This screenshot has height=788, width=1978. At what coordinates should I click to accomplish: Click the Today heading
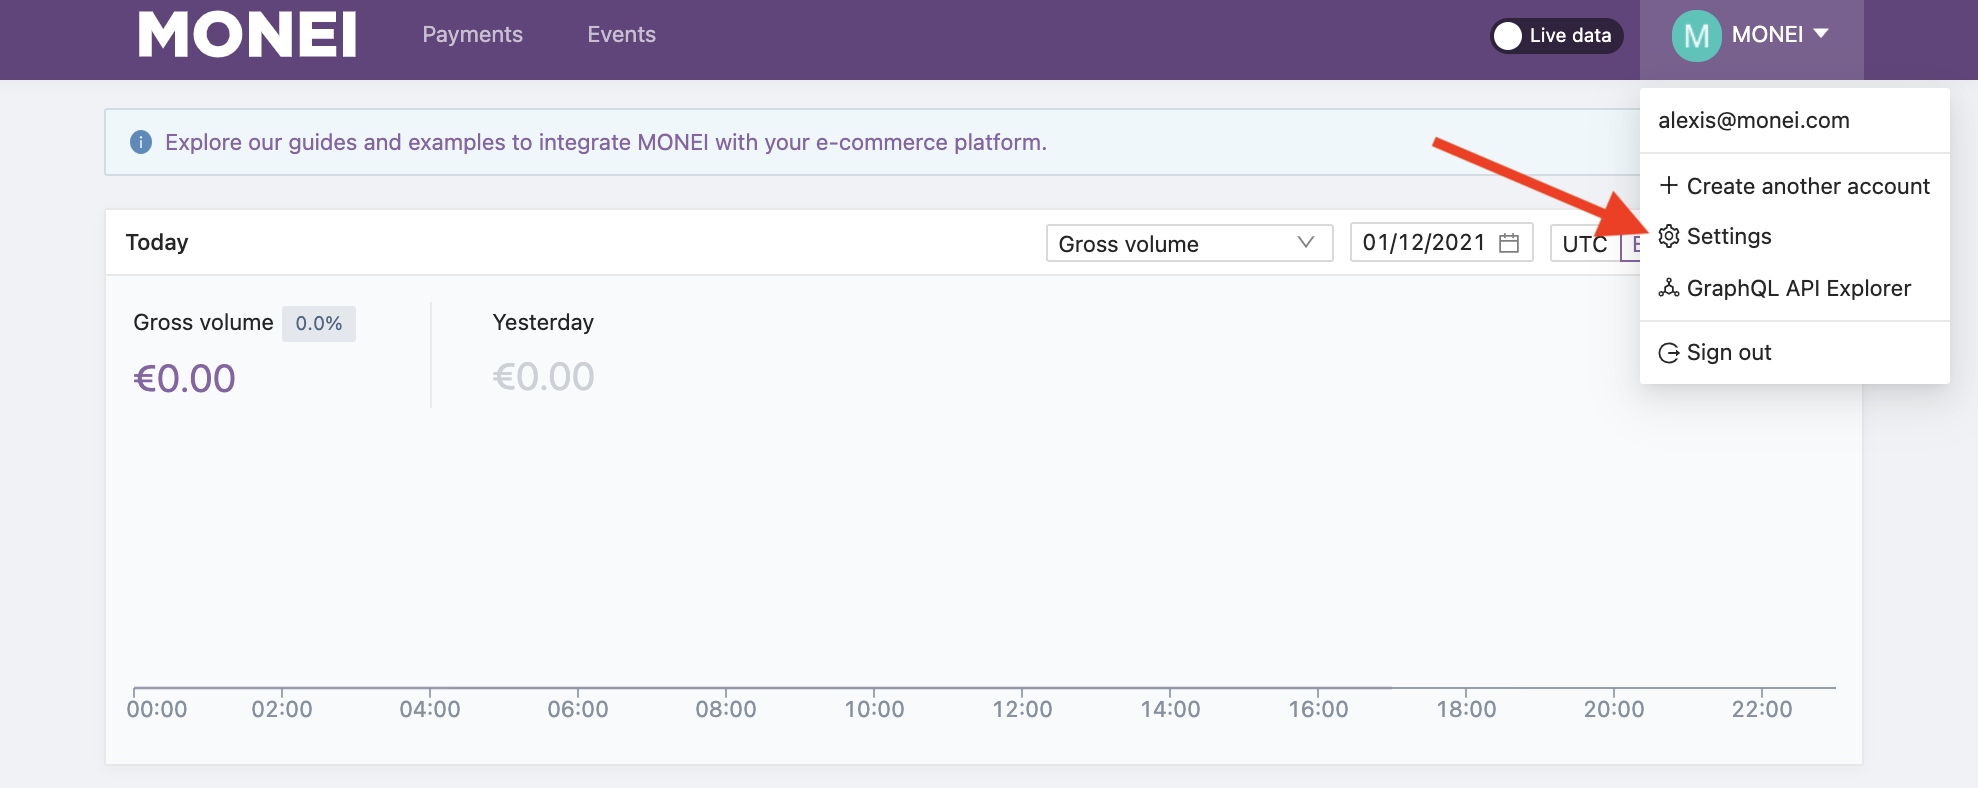pyautogui.click(x=157, y=242)
